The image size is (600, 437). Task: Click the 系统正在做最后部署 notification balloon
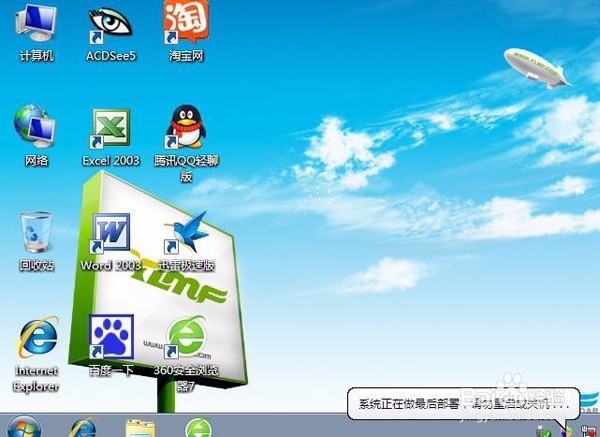464,404
